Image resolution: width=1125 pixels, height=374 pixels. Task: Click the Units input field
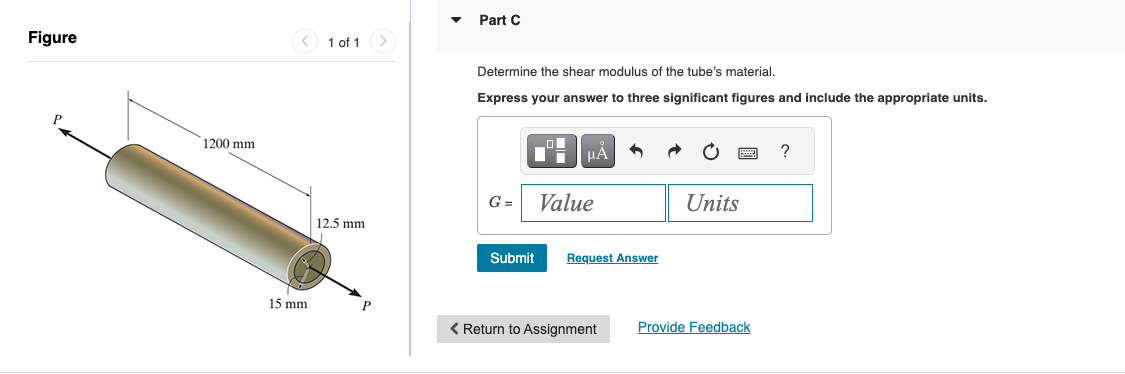click(740, 203)
